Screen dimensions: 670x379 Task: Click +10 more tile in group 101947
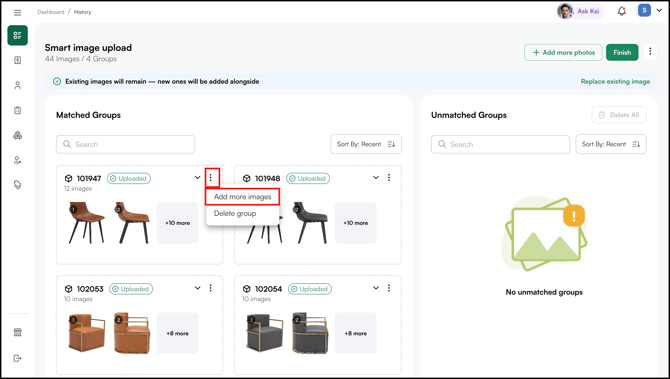[177, 223]
